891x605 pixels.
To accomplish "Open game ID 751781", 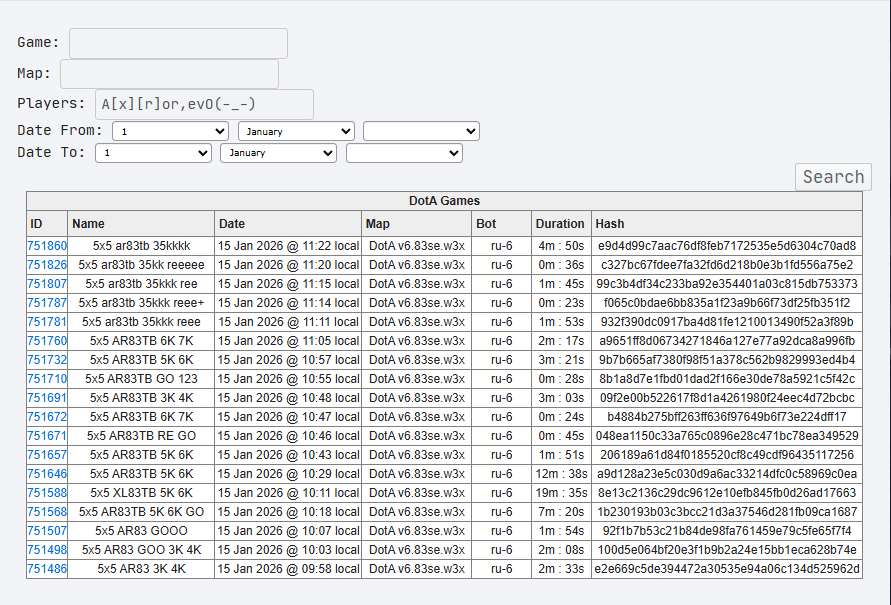I will (47, 322).
